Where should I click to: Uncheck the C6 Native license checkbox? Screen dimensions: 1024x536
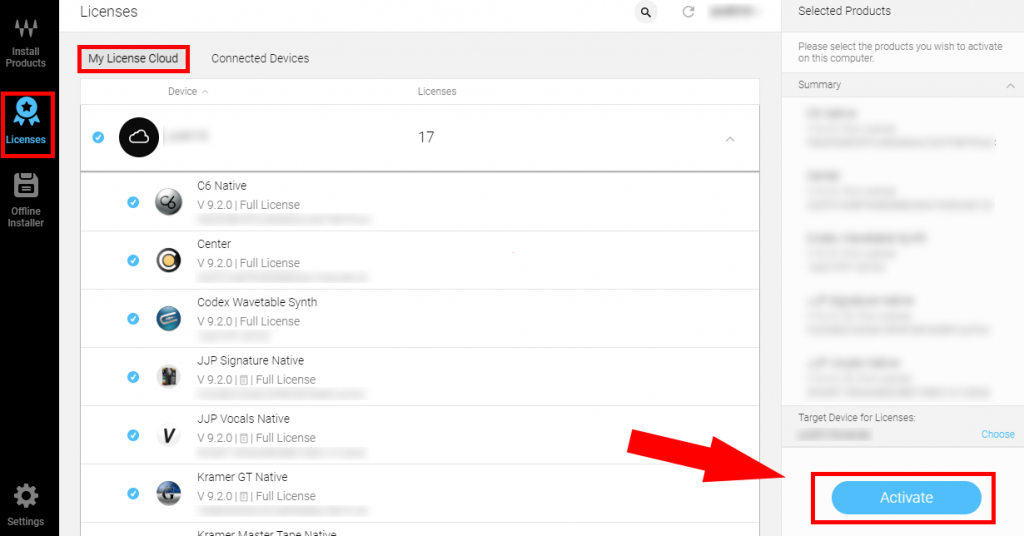click(133, 202)
